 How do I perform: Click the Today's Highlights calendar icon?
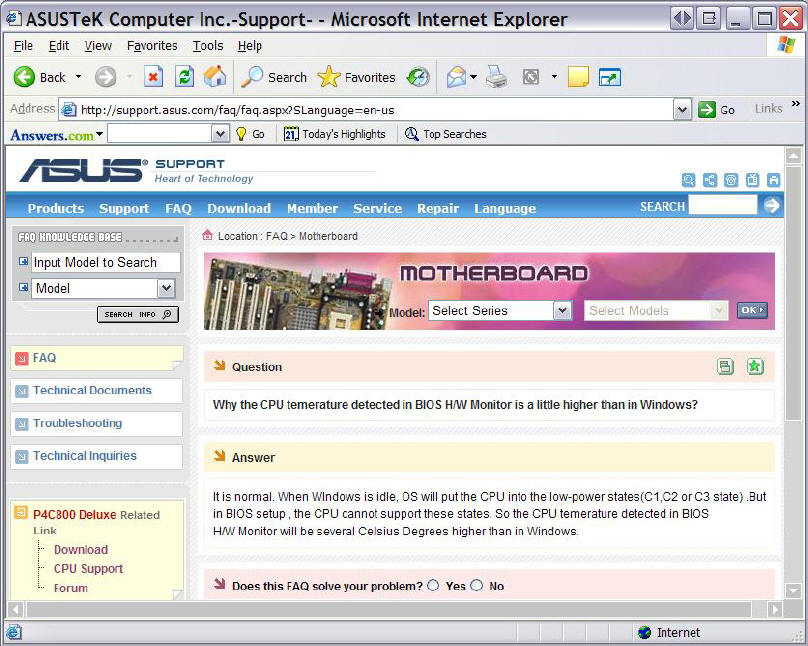(x=291, y=134)
